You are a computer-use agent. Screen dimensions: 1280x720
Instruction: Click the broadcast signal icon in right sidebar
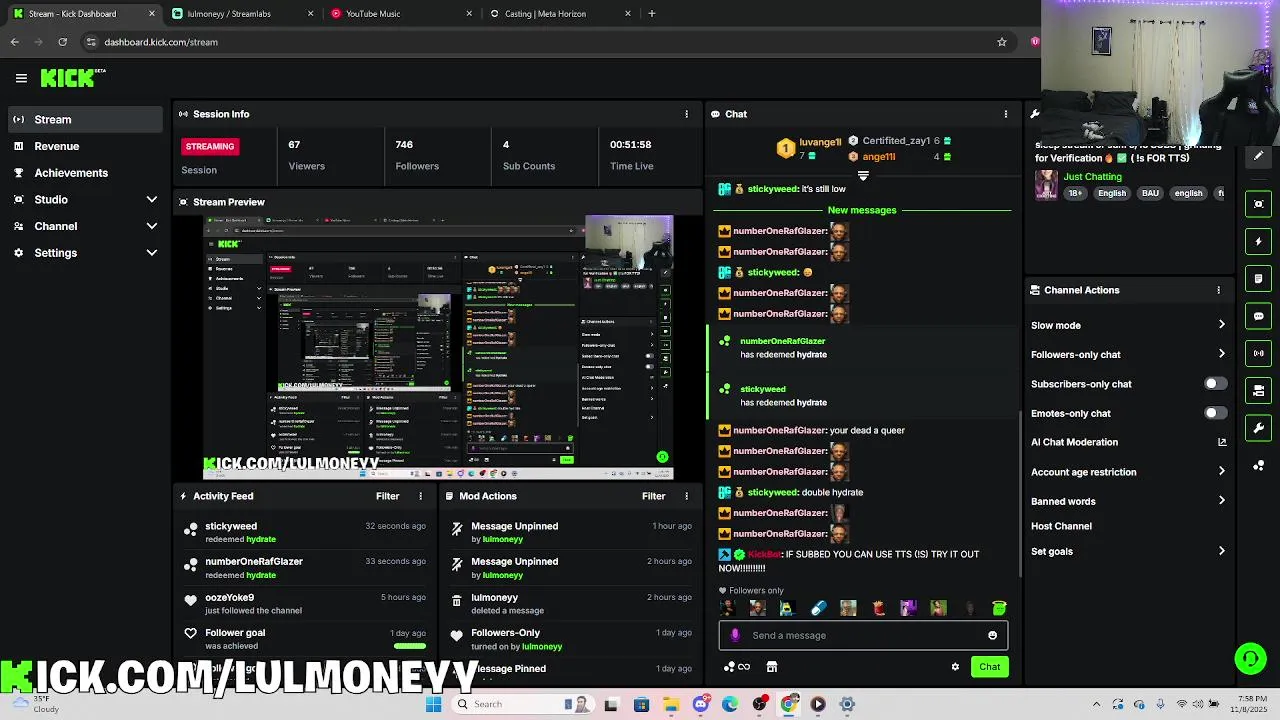click(x=1258, y=353)
